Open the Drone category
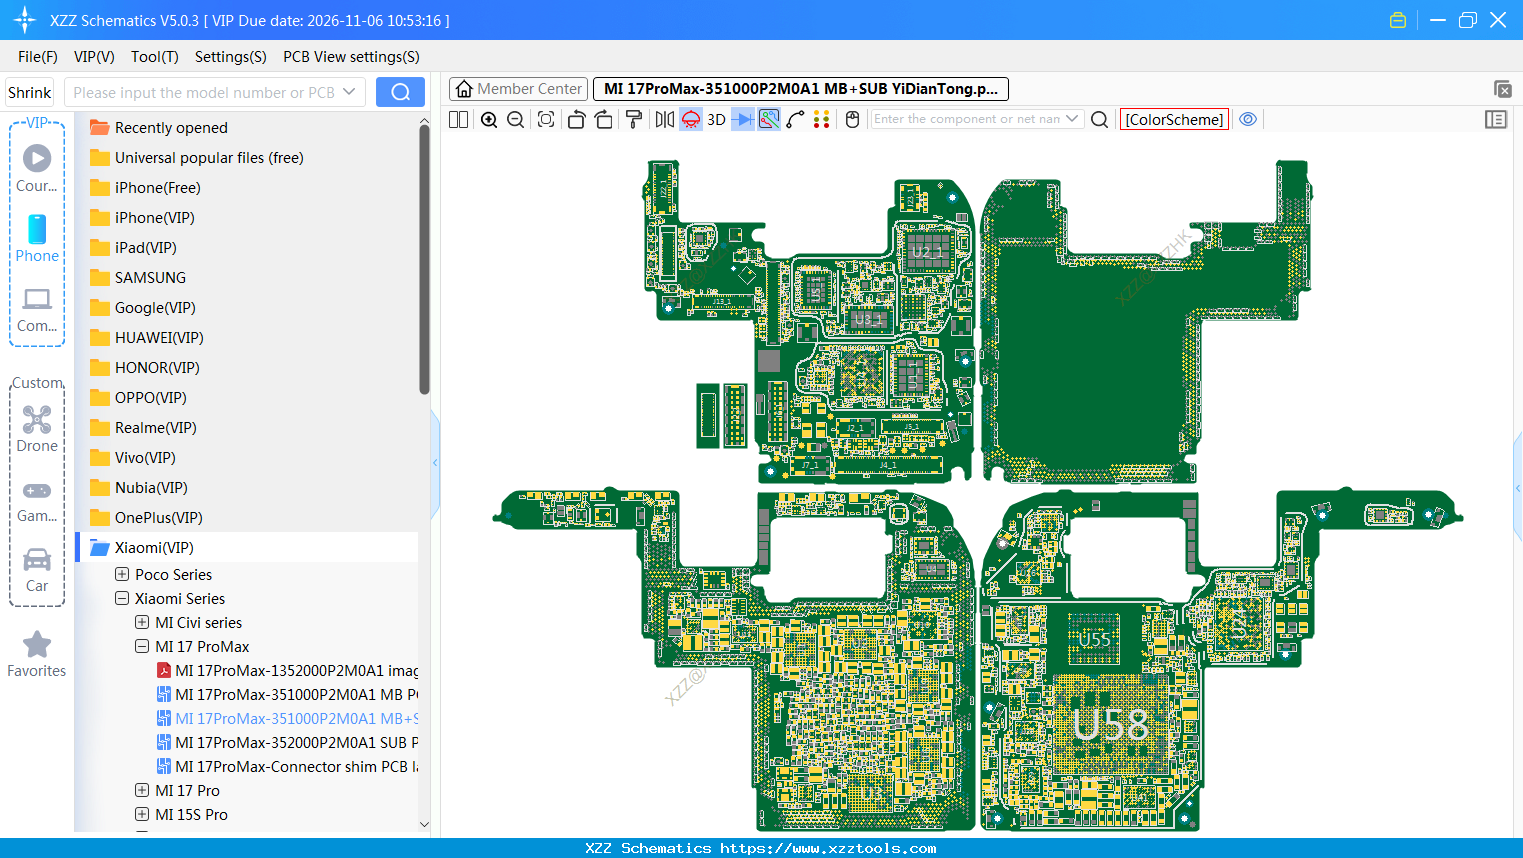 click(37, 429)
